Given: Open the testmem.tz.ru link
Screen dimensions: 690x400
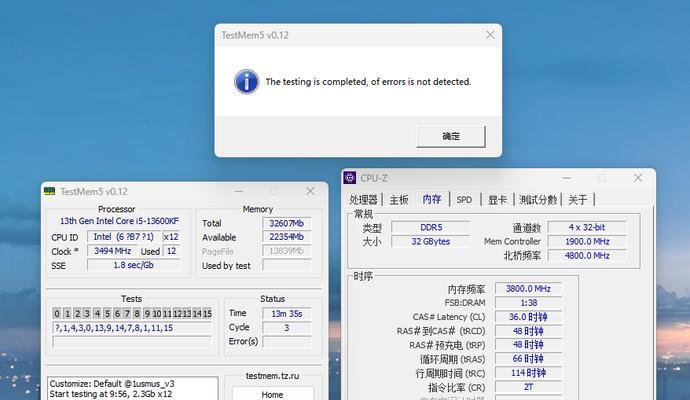Looking at the screenshot, I should pos(272,376).
